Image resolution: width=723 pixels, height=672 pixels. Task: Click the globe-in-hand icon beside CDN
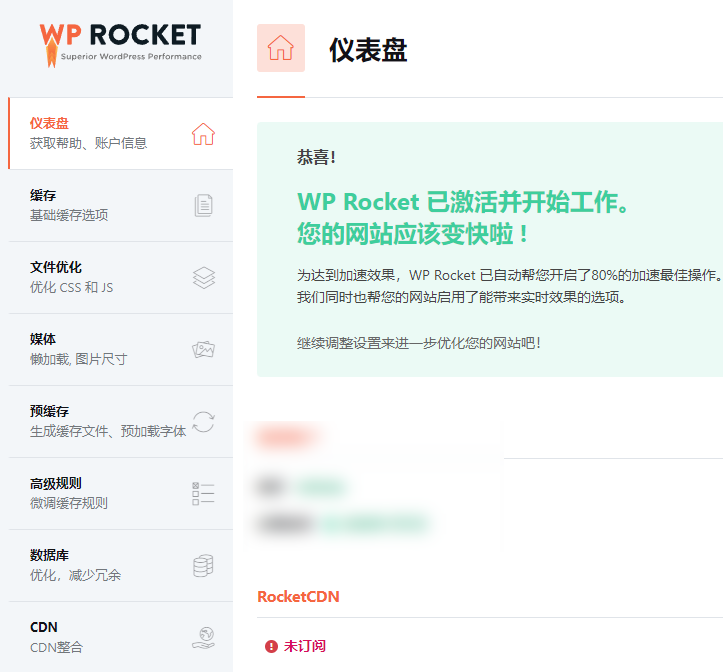203,638
